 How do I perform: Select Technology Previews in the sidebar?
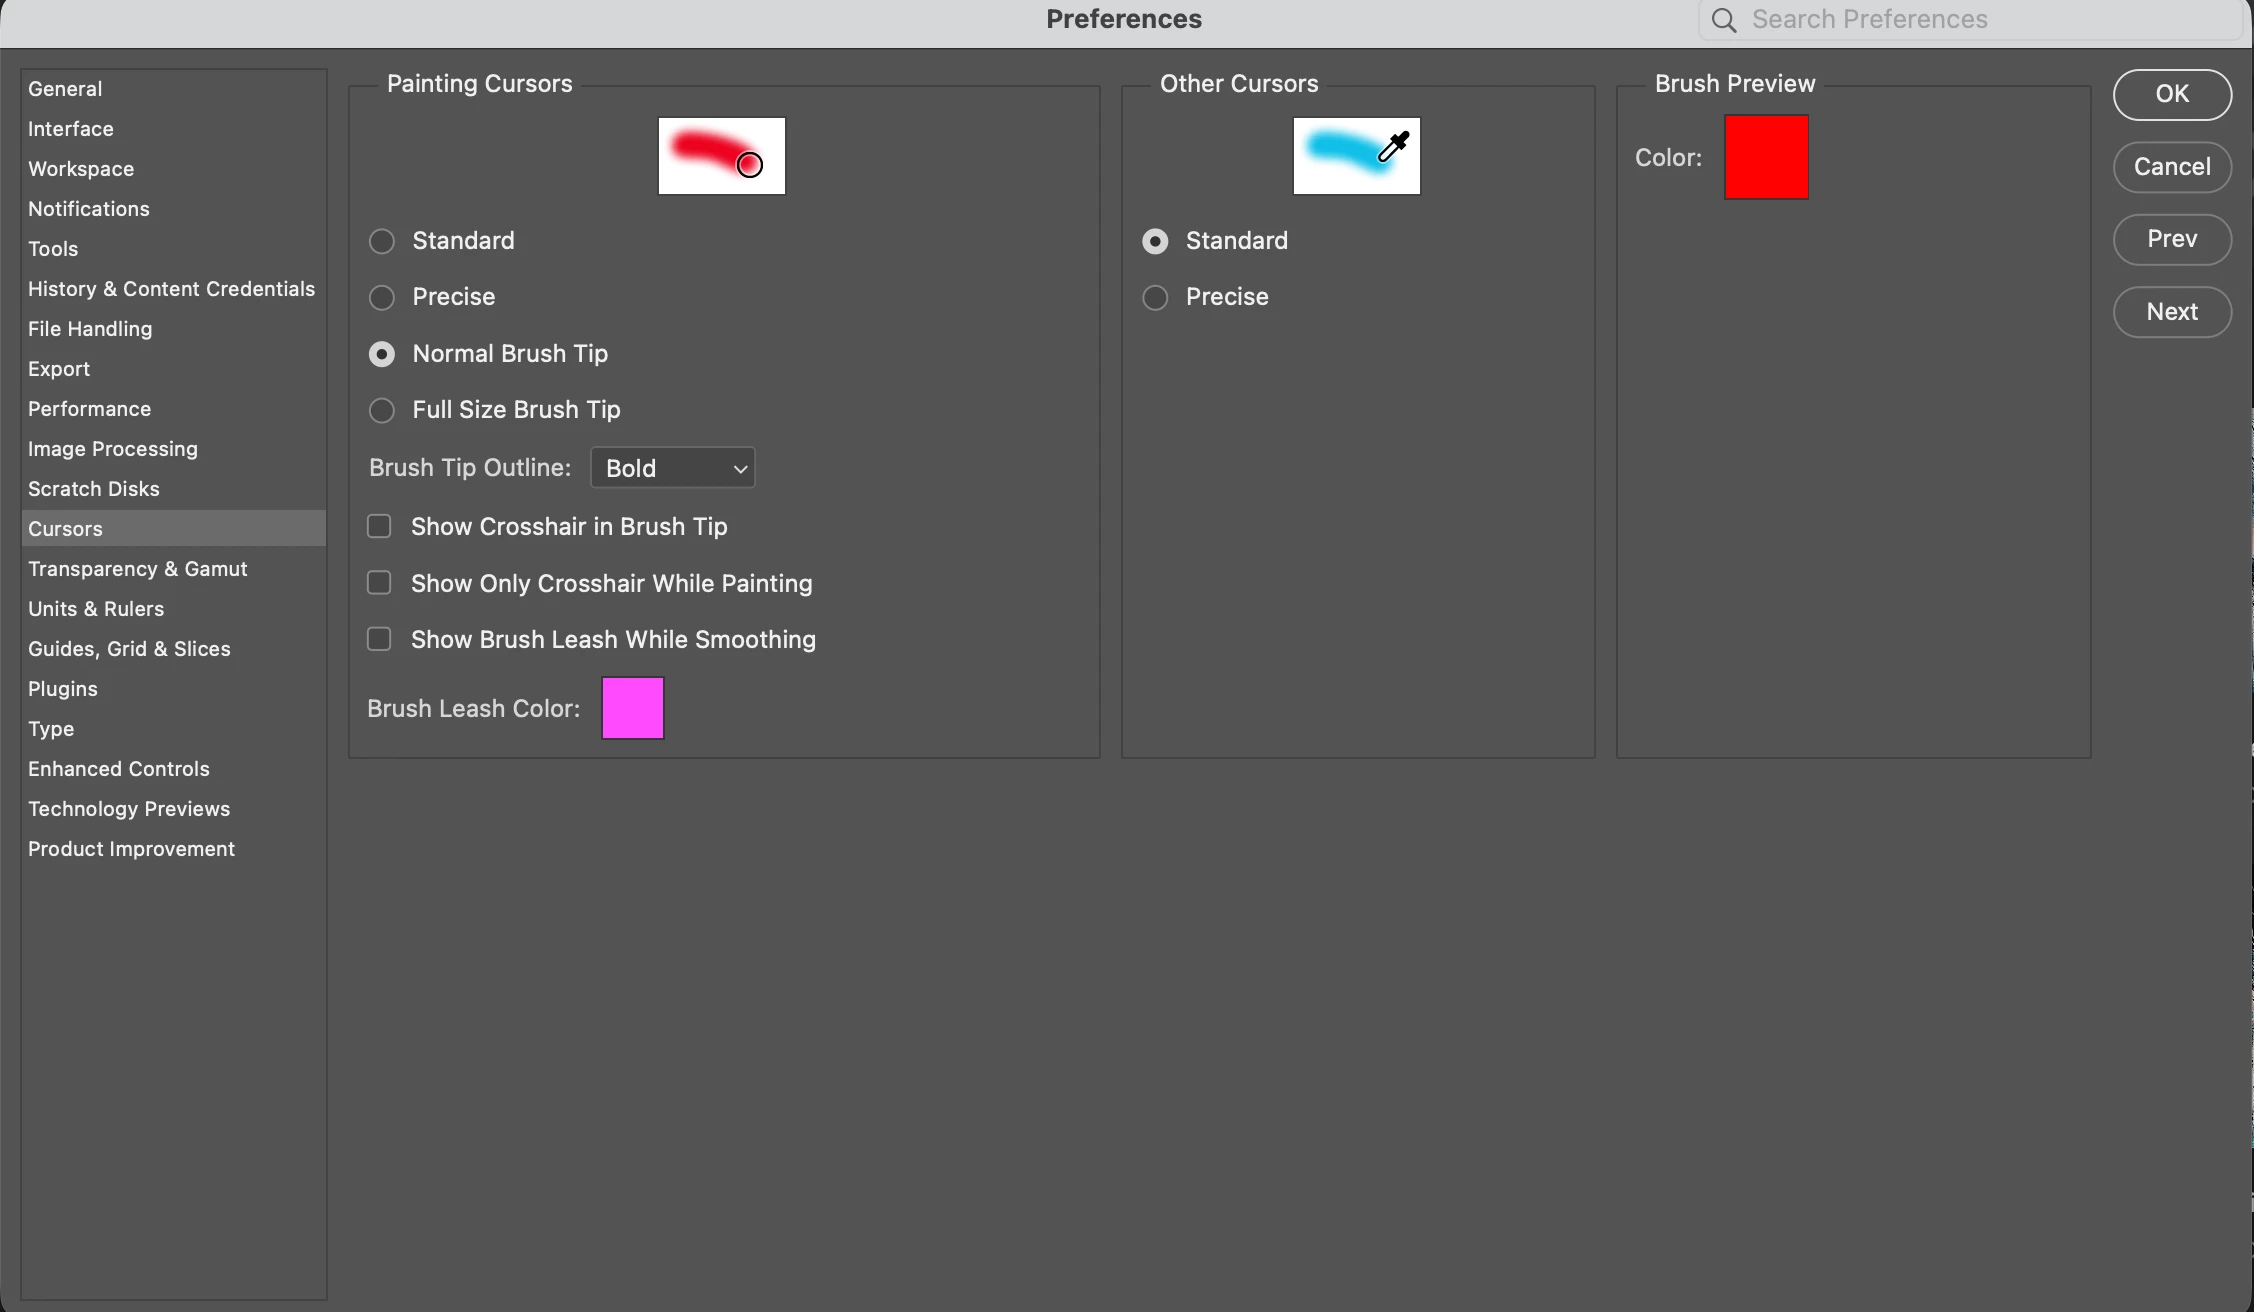[129, 809]
